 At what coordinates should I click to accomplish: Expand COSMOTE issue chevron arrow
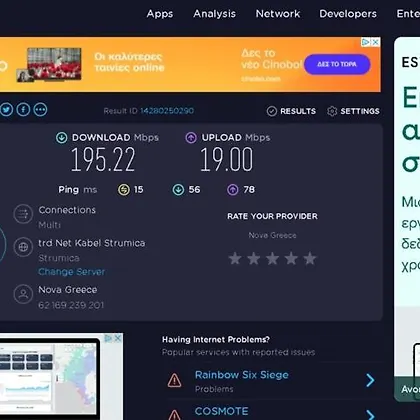[370, 415]
